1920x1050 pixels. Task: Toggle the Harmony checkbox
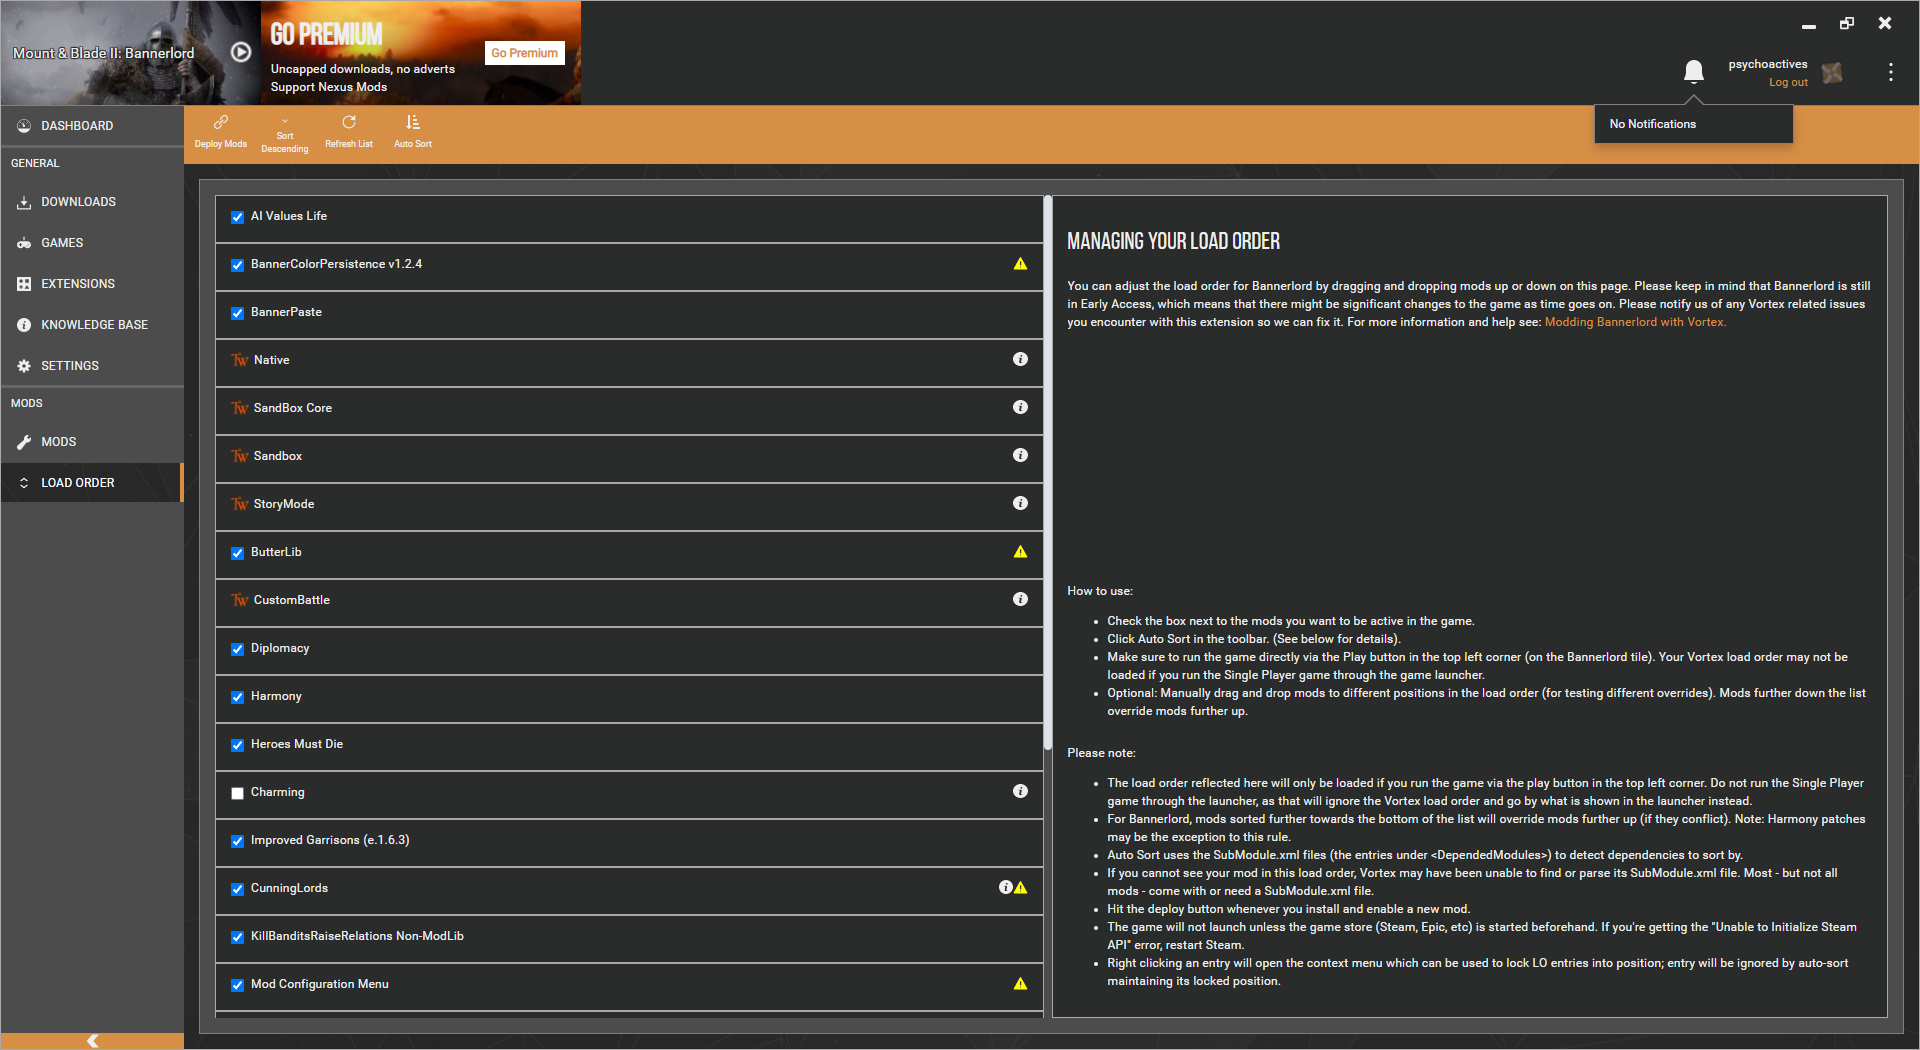pos(237,697)
